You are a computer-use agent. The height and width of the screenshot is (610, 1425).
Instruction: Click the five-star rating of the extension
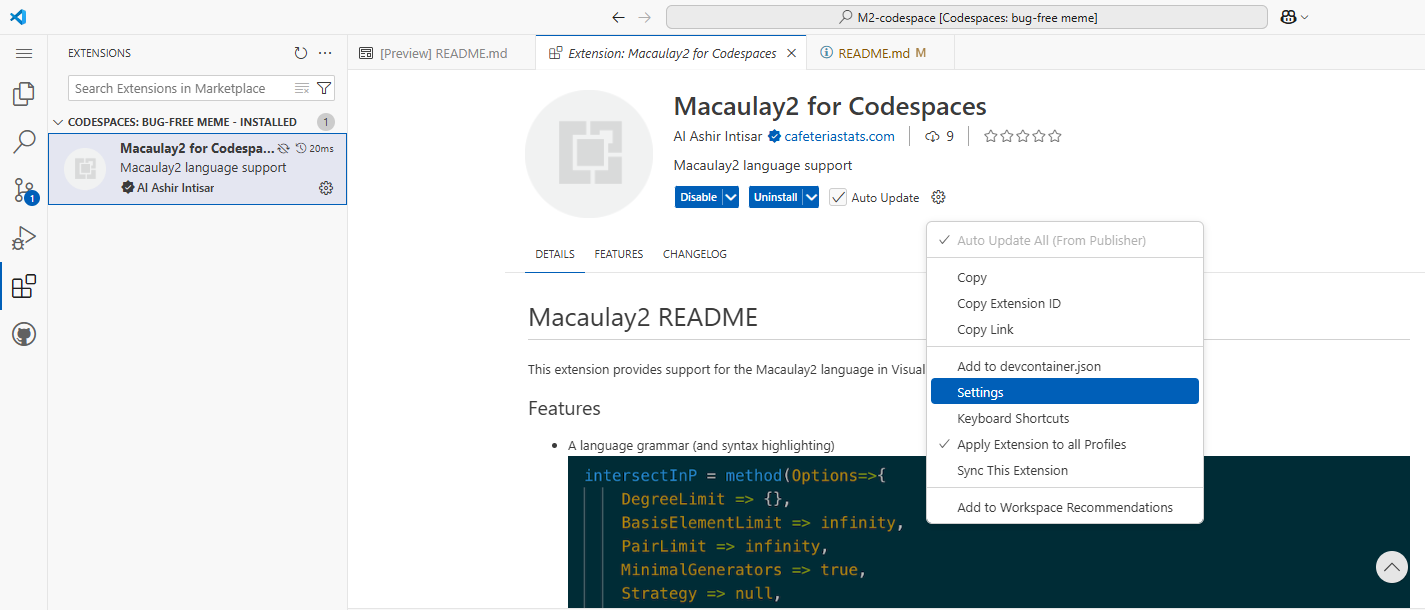tap(1023, 136)
